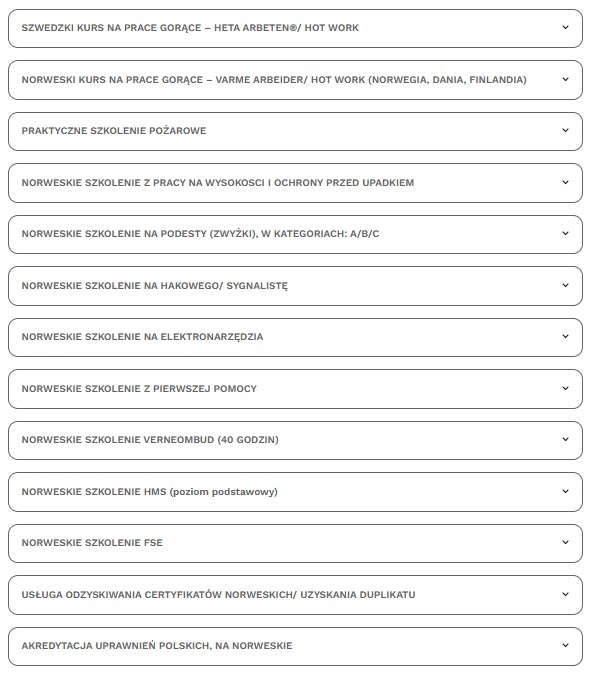Expand akredytacja uprawnień polskich section
600x695 pixels.
click(x=157, y=646)
